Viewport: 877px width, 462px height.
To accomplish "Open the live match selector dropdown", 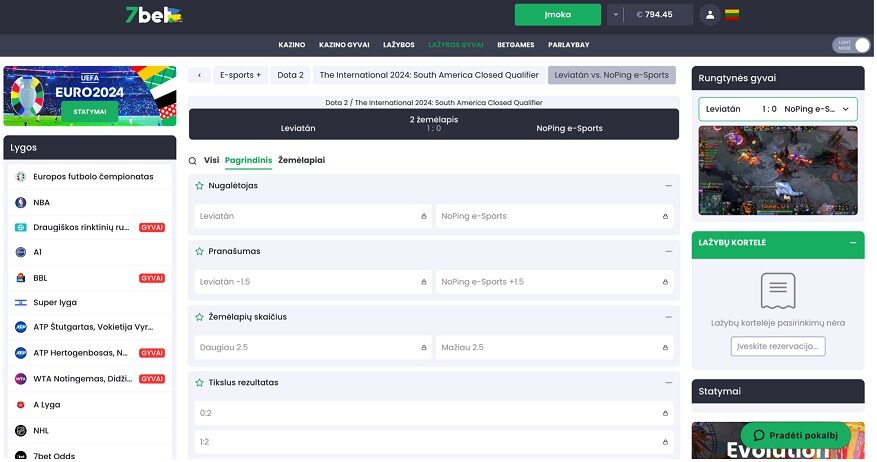I will pyautogui.click(x=777, y=109).
